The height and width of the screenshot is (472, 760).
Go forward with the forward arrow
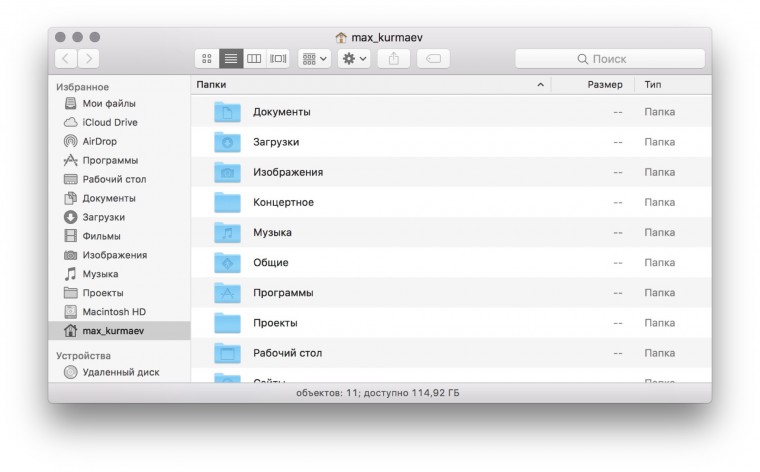point(89,59)
